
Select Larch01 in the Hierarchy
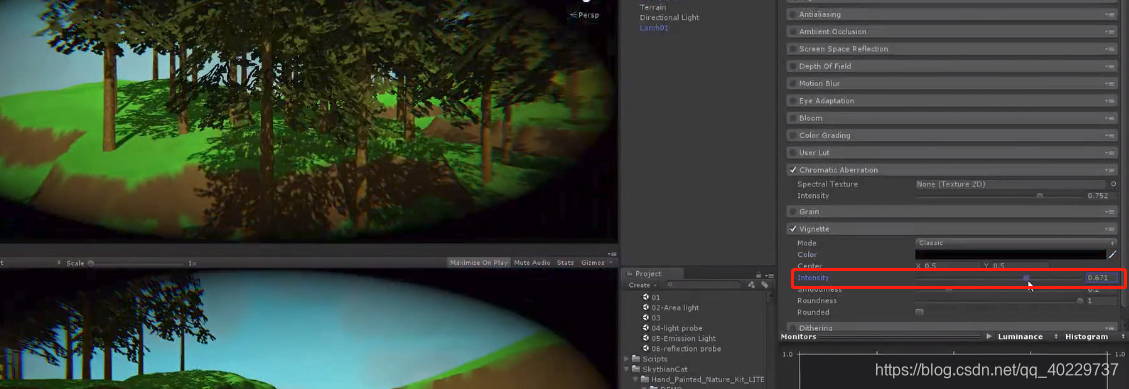pos(654,28)
